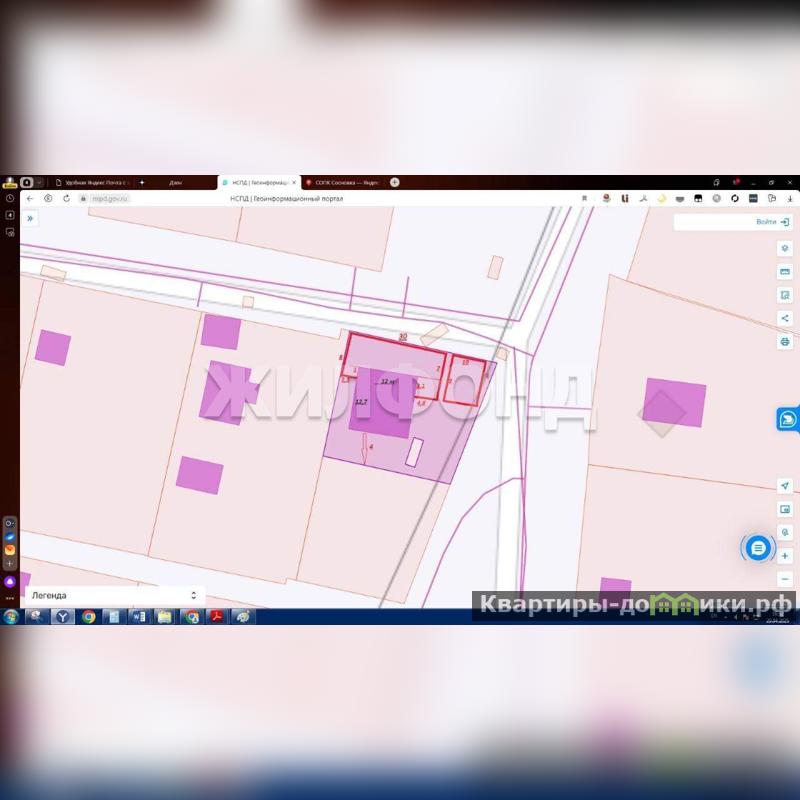Click the geolocation arrow icon
The image size is (800, 800).
pyautogui.click(x=785, y=485)
